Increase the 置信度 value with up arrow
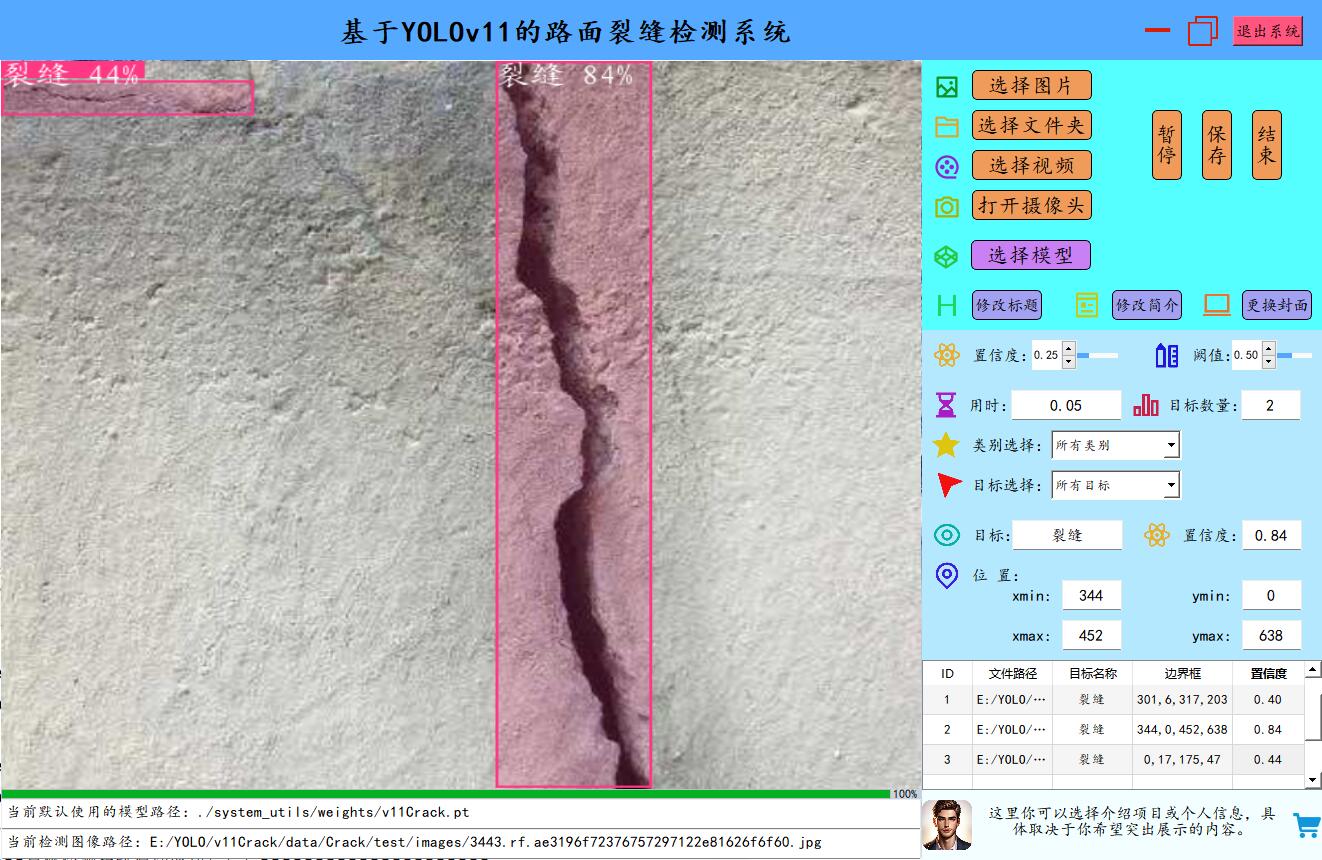Screen dimensions: 1322x860 pyautogui.click(x=1068, y=349)
